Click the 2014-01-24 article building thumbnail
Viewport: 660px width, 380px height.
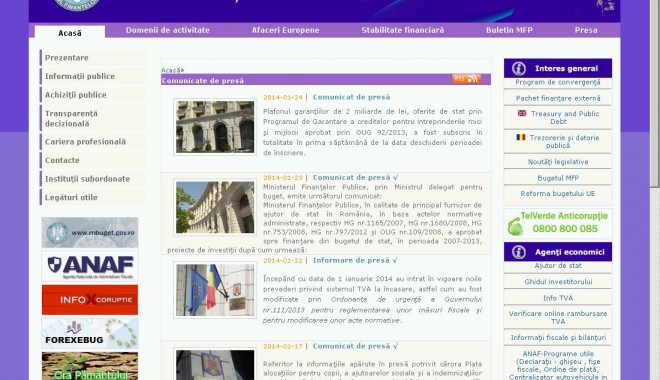(215, 127)
